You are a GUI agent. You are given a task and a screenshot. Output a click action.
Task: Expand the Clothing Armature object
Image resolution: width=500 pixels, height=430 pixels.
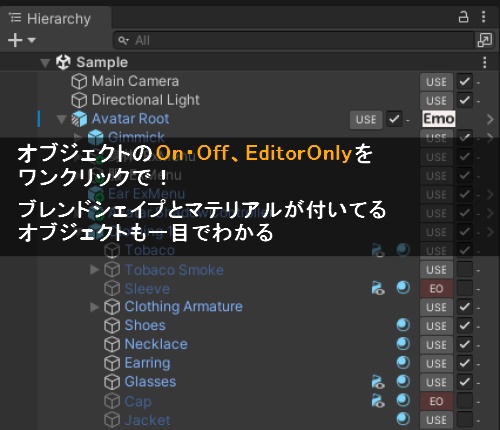coord(95,307)
